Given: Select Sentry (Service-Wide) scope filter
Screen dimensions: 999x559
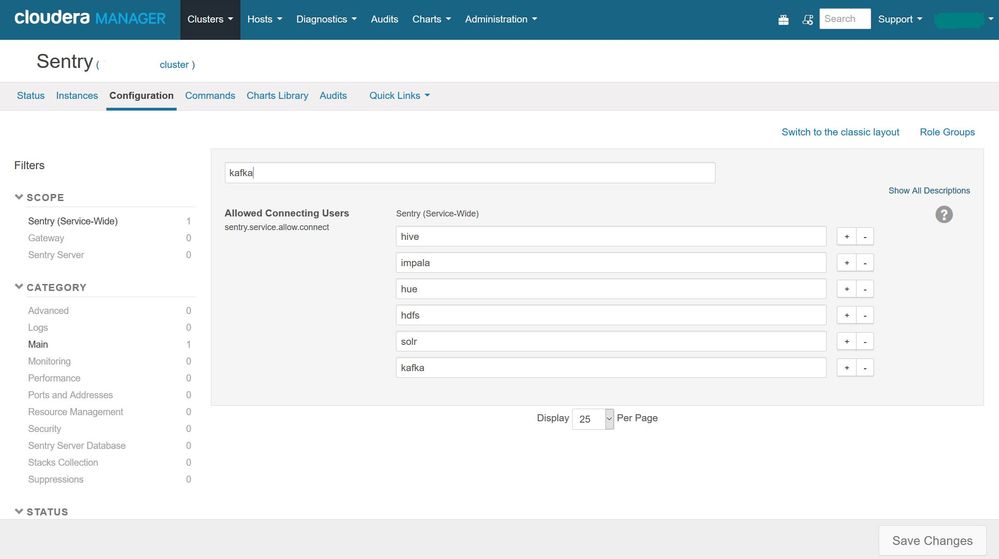Looking at the screenshot, I should tap(73, 221).
